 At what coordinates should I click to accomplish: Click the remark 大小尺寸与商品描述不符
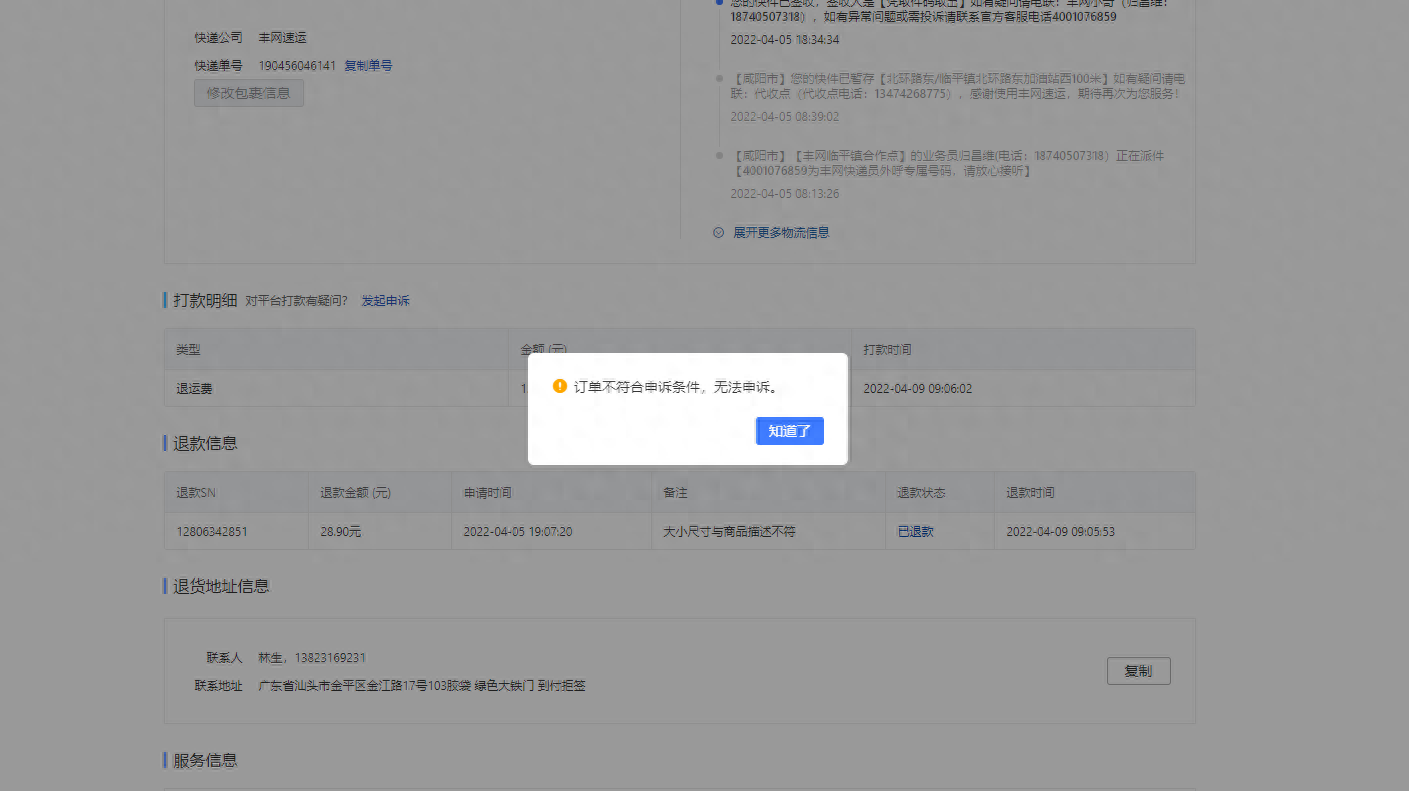click(730, 531)
